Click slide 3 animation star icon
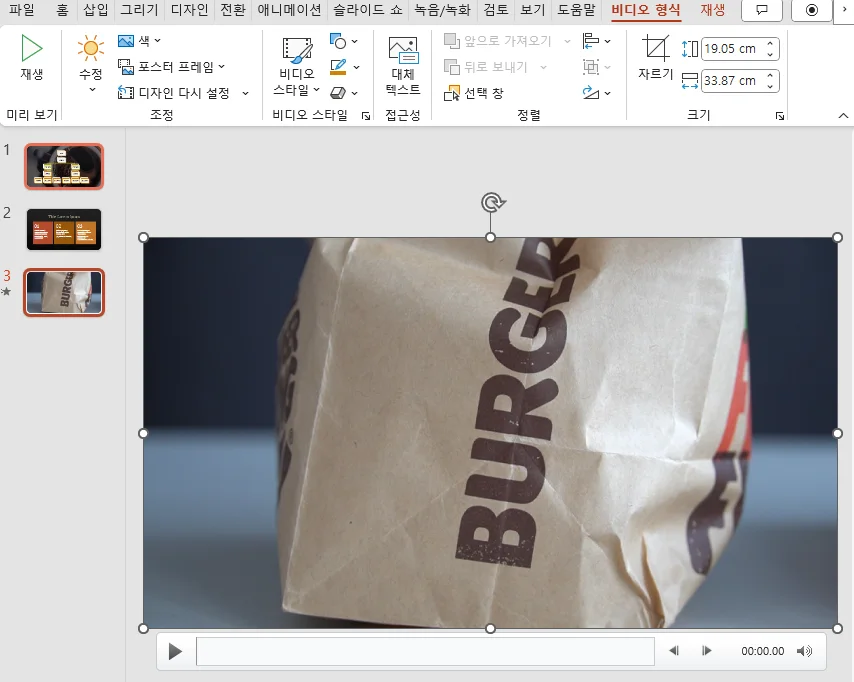 pos(7,291)
